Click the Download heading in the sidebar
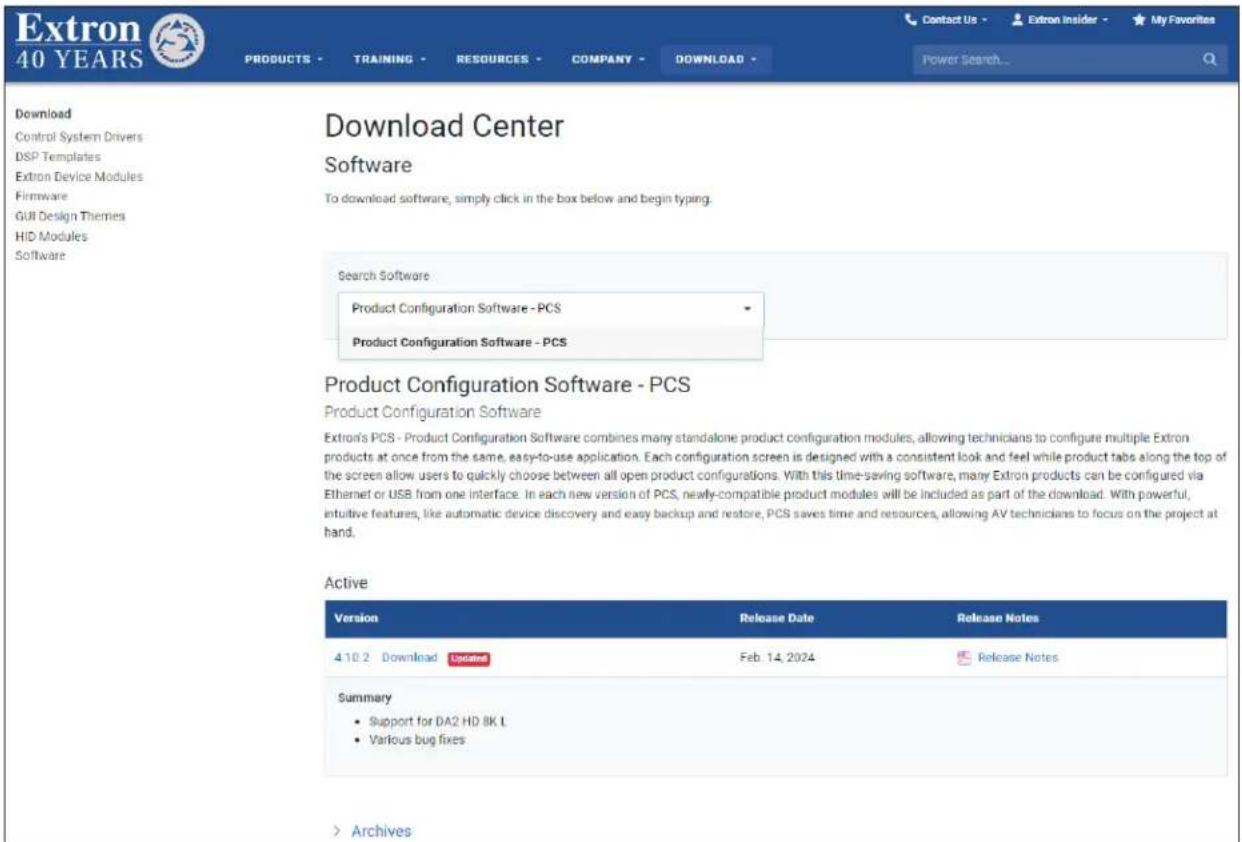The height and width of the screenshot is (842, 1242). coord(43,114)
